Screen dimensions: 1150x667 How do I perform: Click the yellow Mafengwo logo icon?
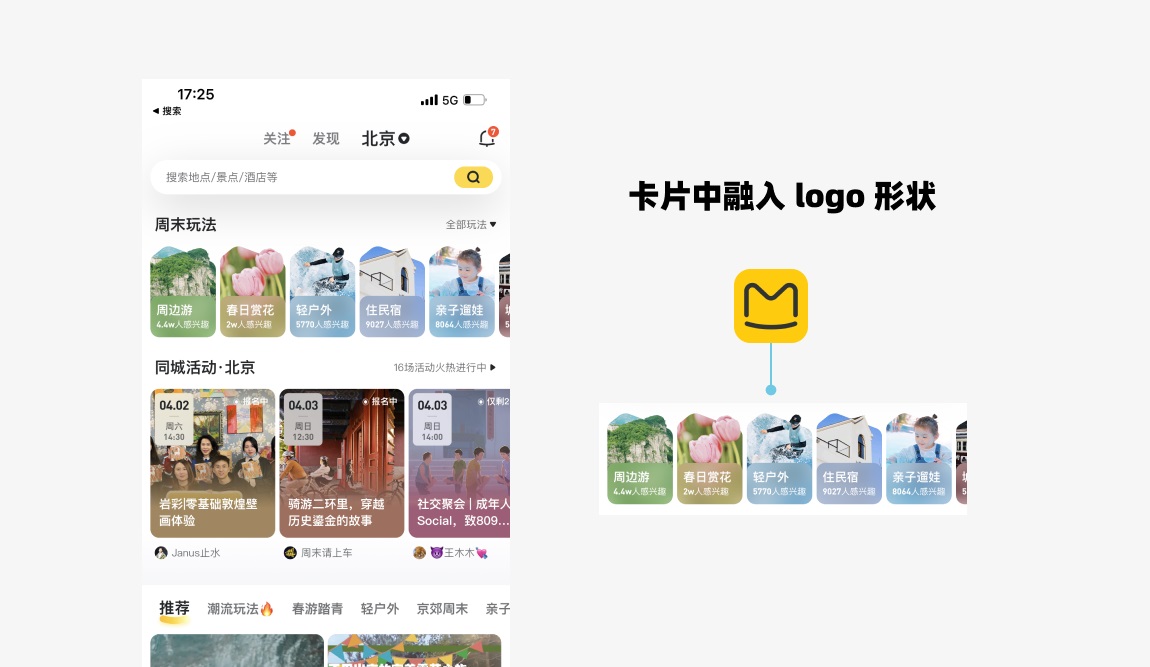point(771,305)
